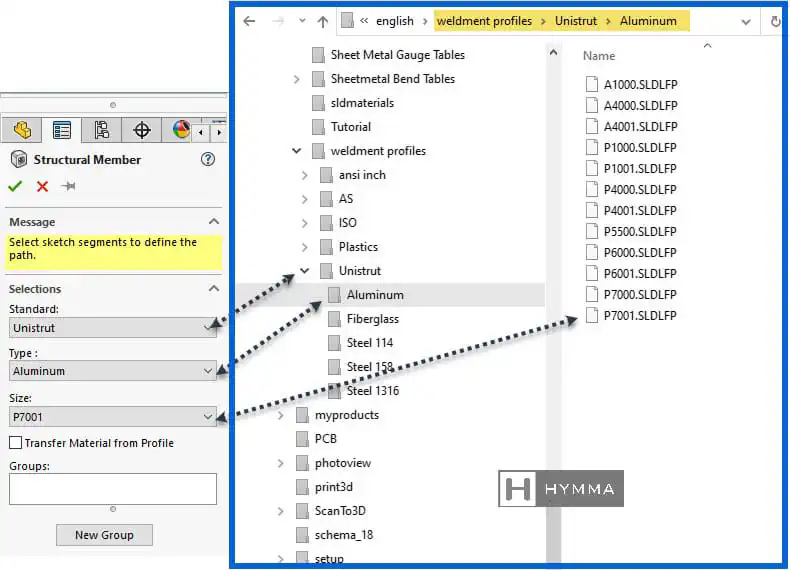Click weldment profiles breadcrumb in address bar
This screenshot has height=570, width=790.
point(484,21)
